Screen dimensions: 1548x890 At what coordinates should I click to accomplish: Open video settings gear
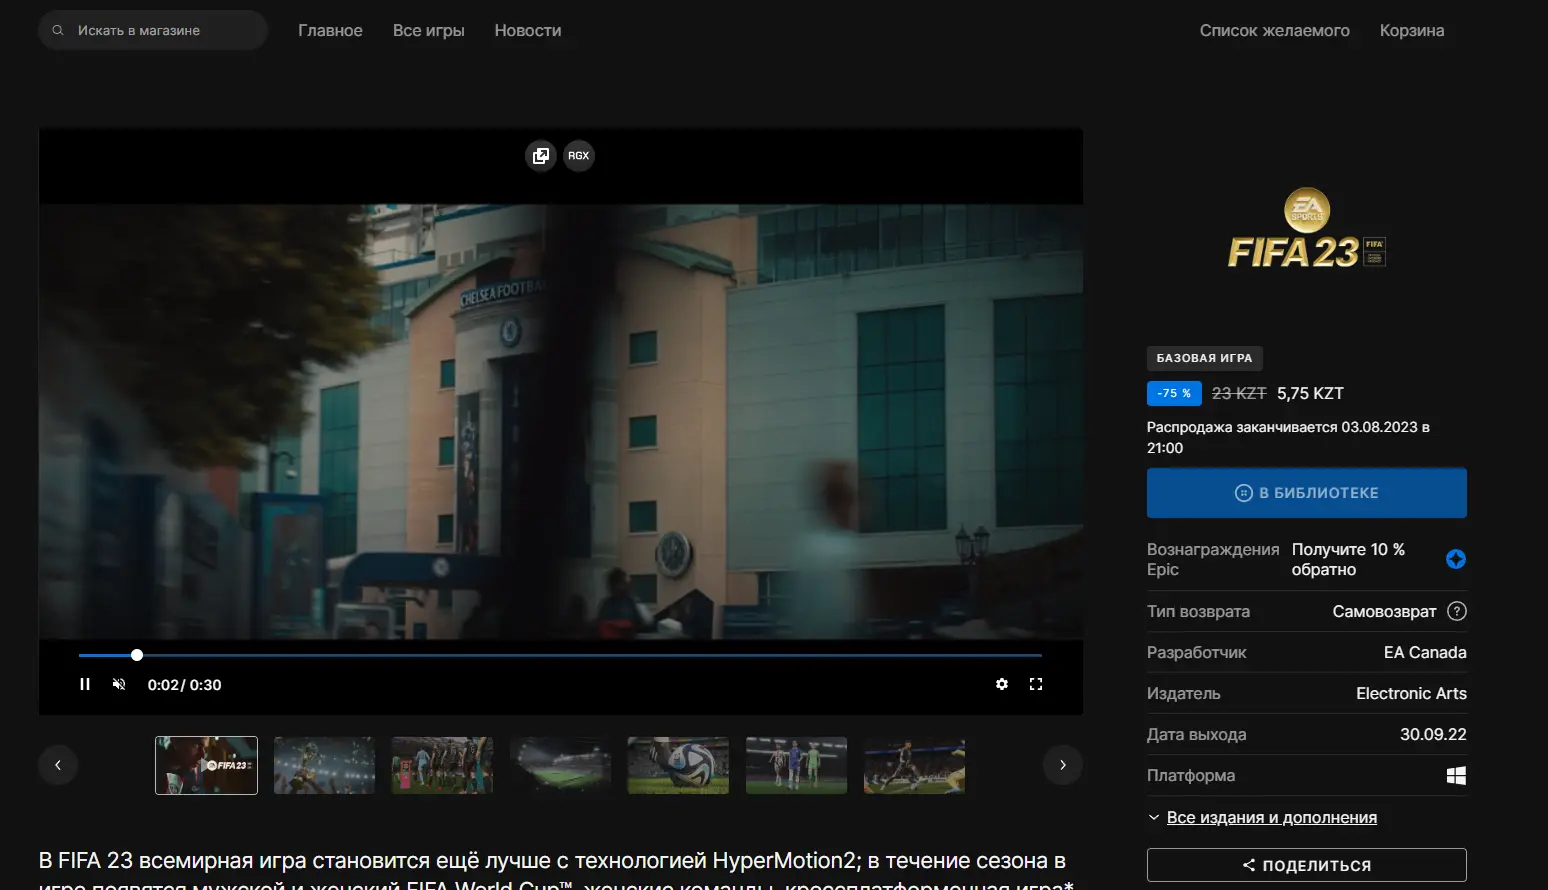pyautogui.click(x=1002, y=684)
